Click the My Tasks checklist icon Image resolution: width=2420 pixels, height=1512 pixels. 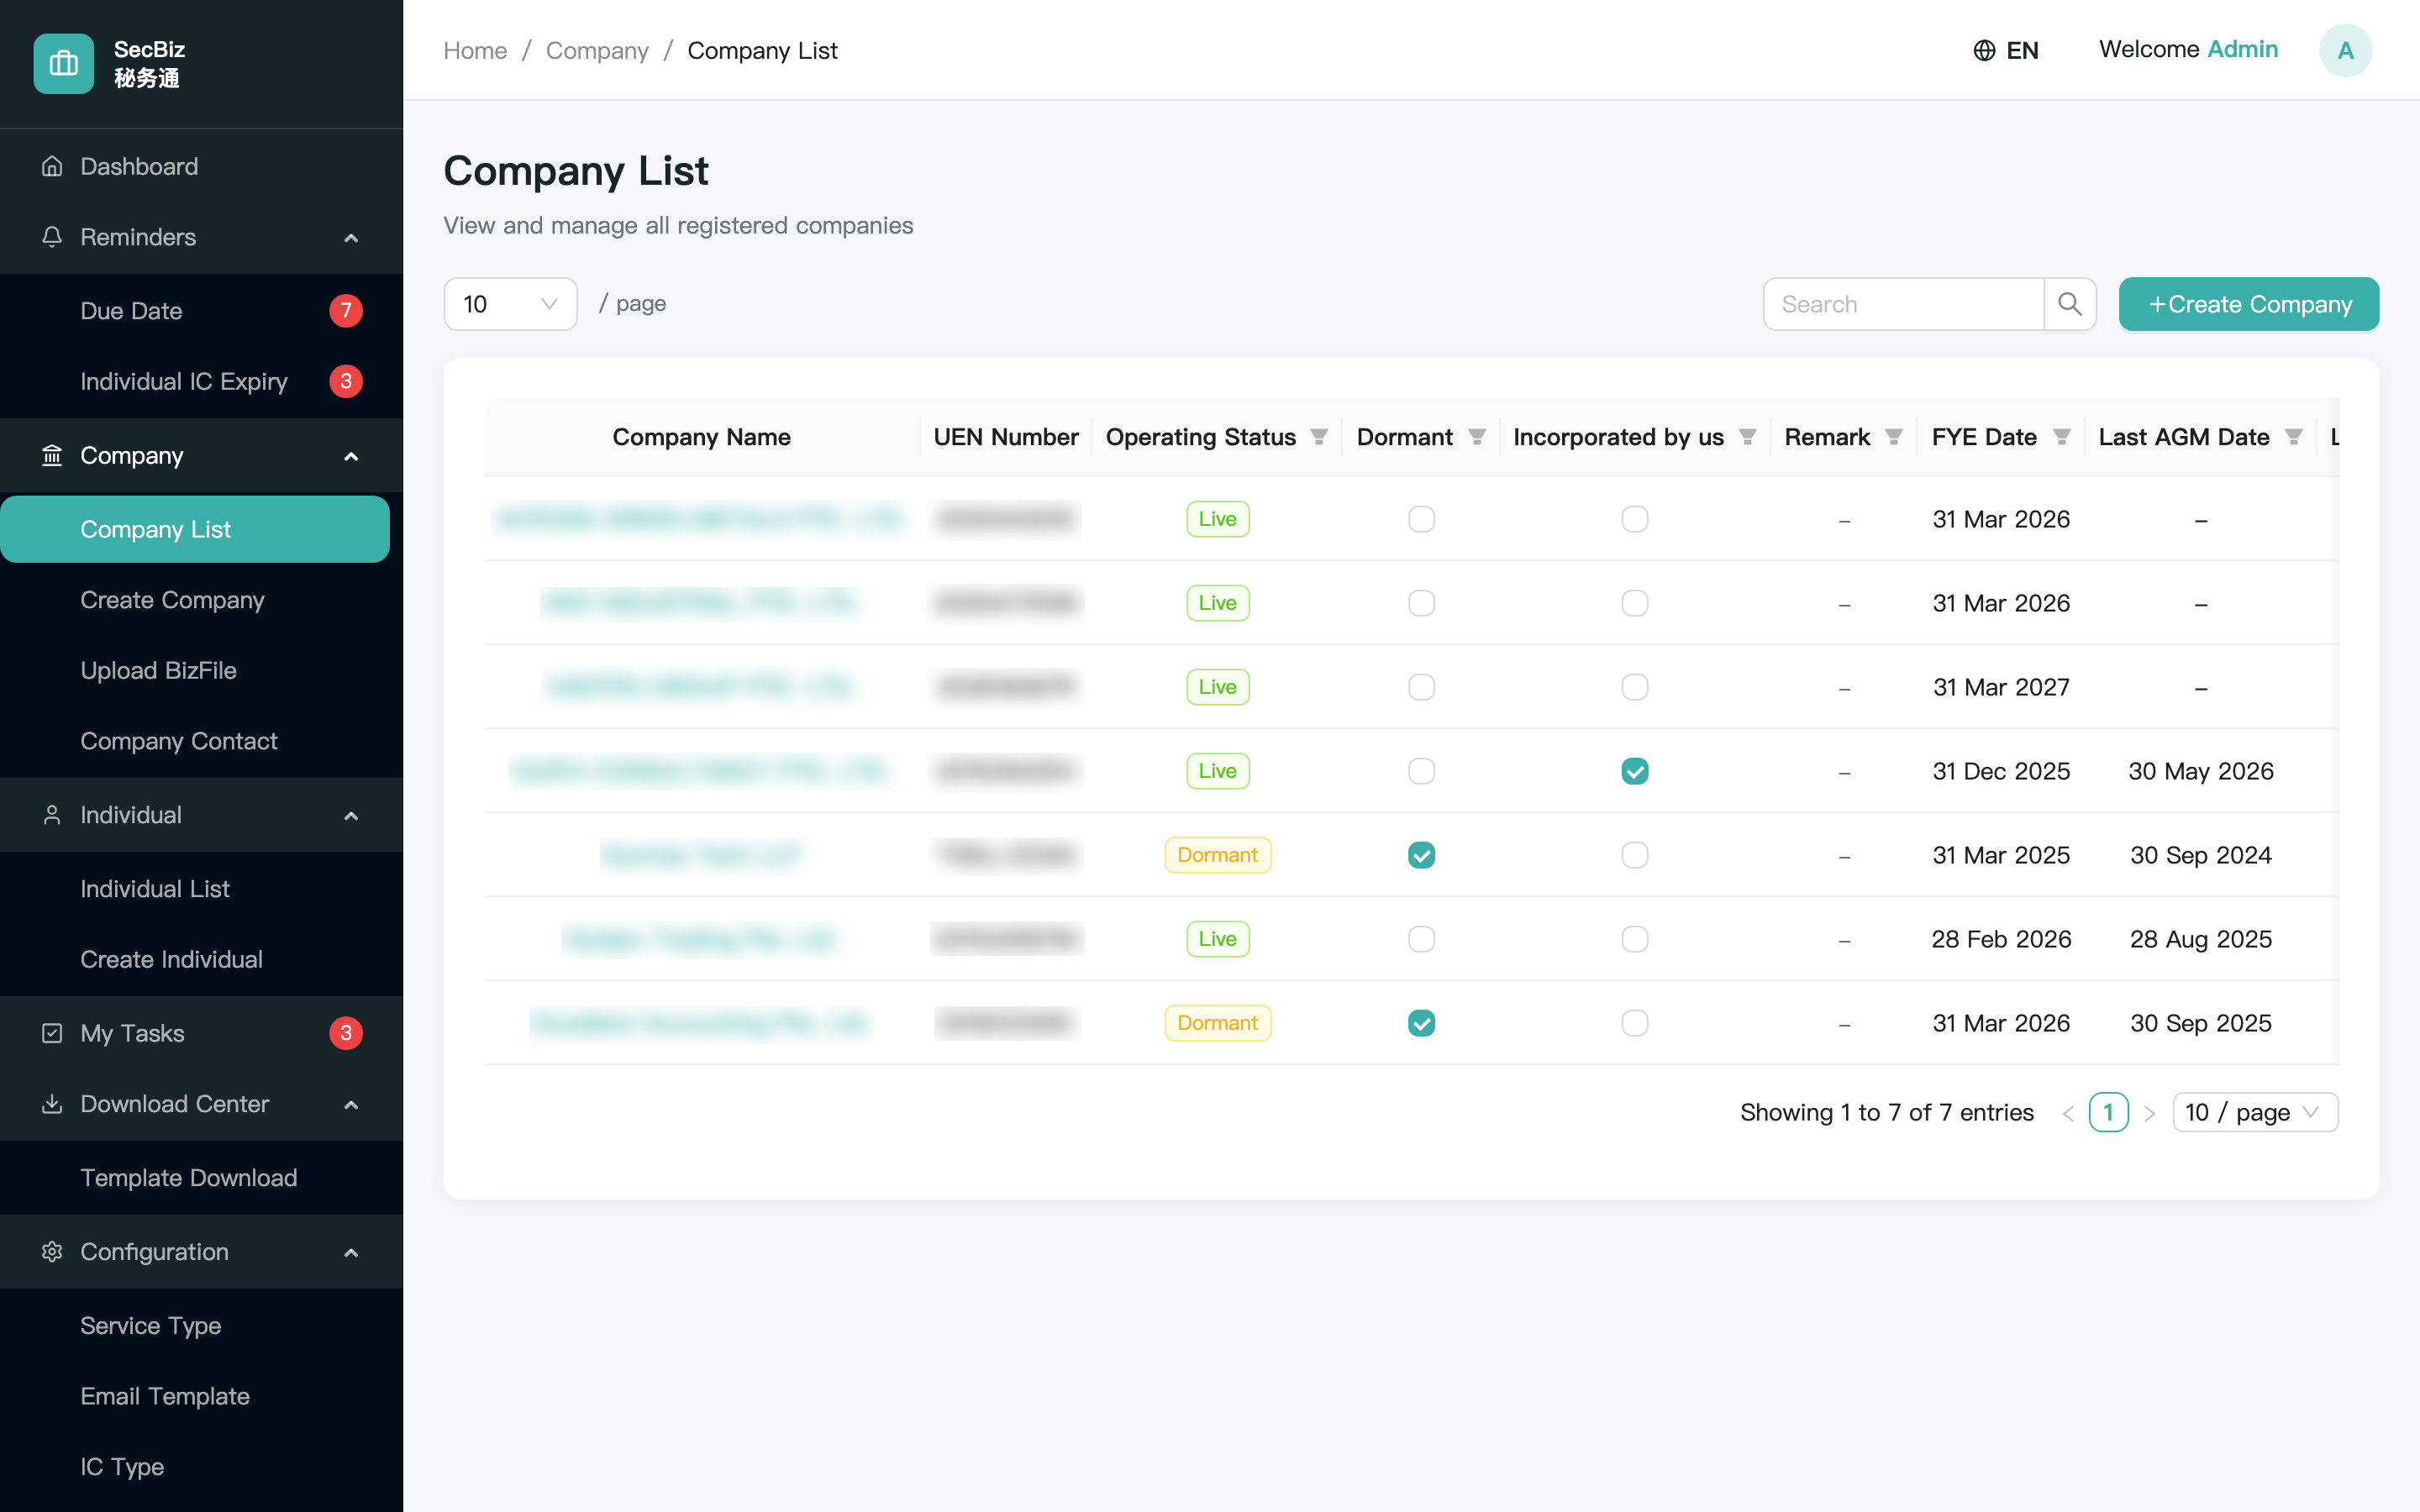click(52, 1033)
